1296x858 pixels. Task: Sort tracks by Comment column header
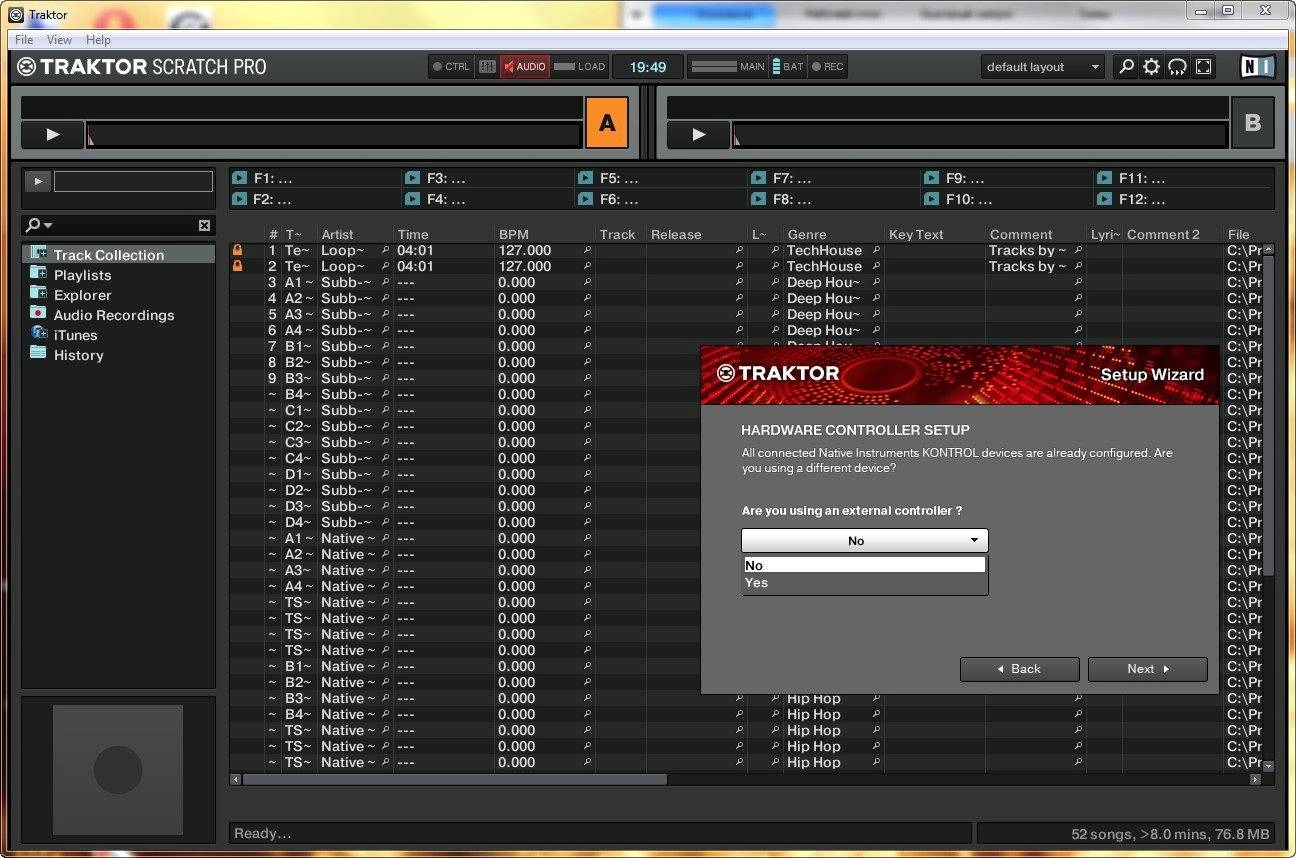click(1021, 235)
